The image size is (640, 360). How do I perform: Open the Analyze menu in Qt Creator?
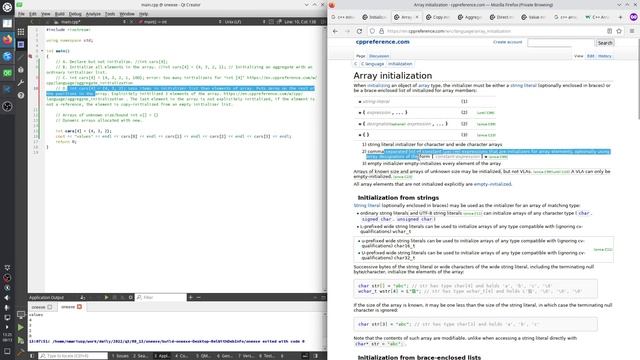tap(93, 14)
